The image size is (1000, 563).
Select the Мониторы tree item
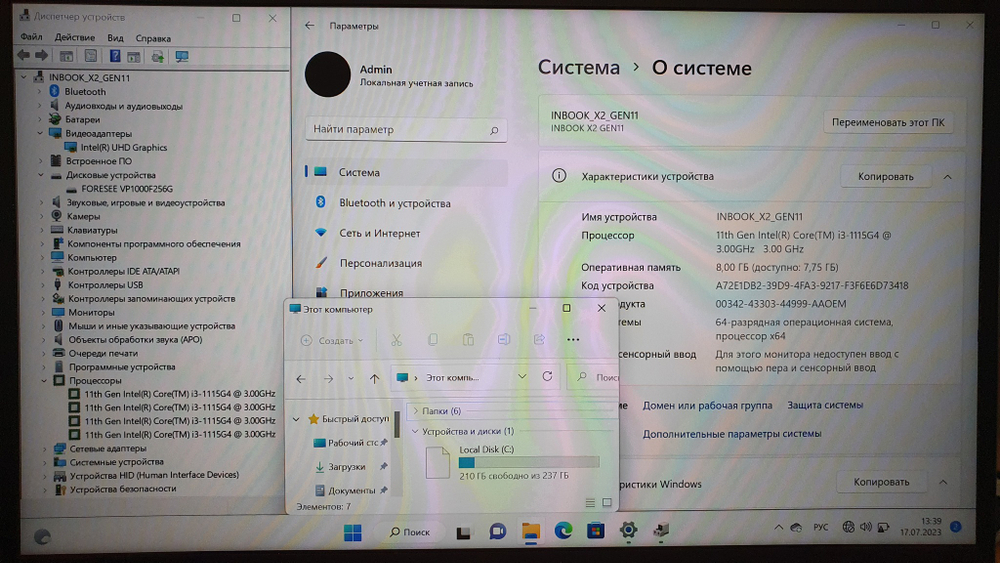click(91, 312)
